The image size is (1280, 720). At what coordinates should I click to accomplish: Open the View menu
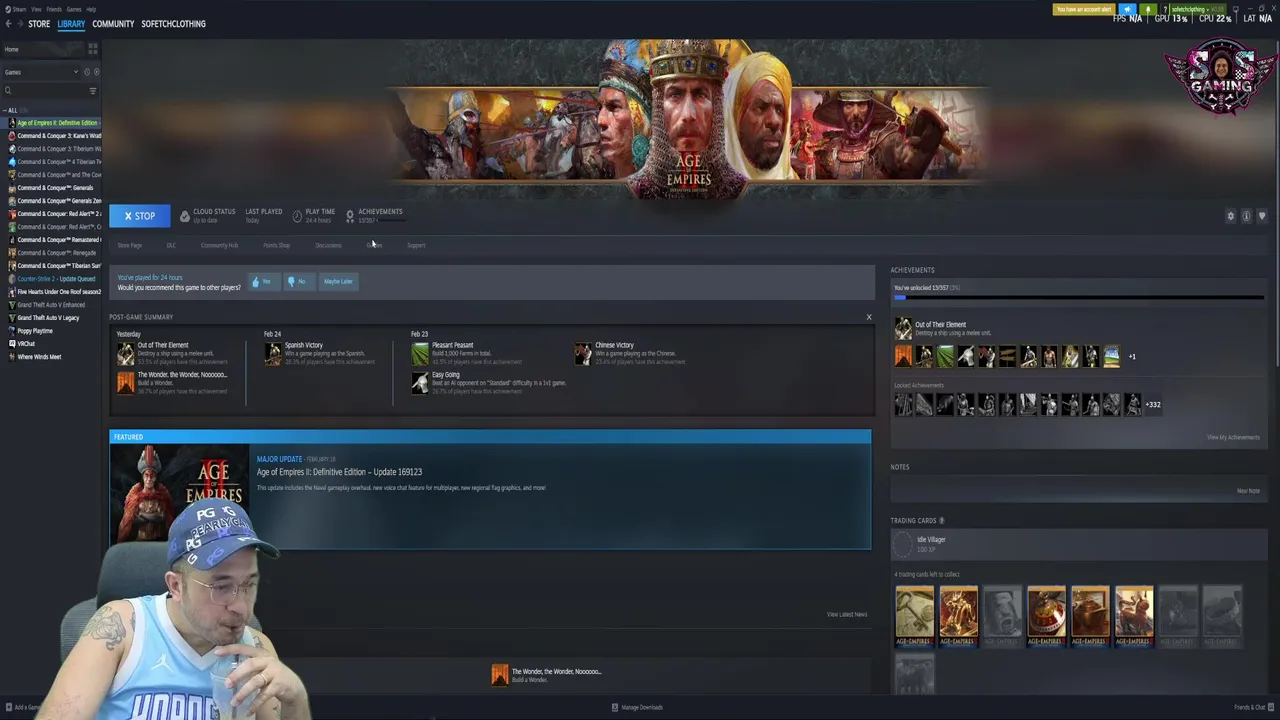(36, 9)
